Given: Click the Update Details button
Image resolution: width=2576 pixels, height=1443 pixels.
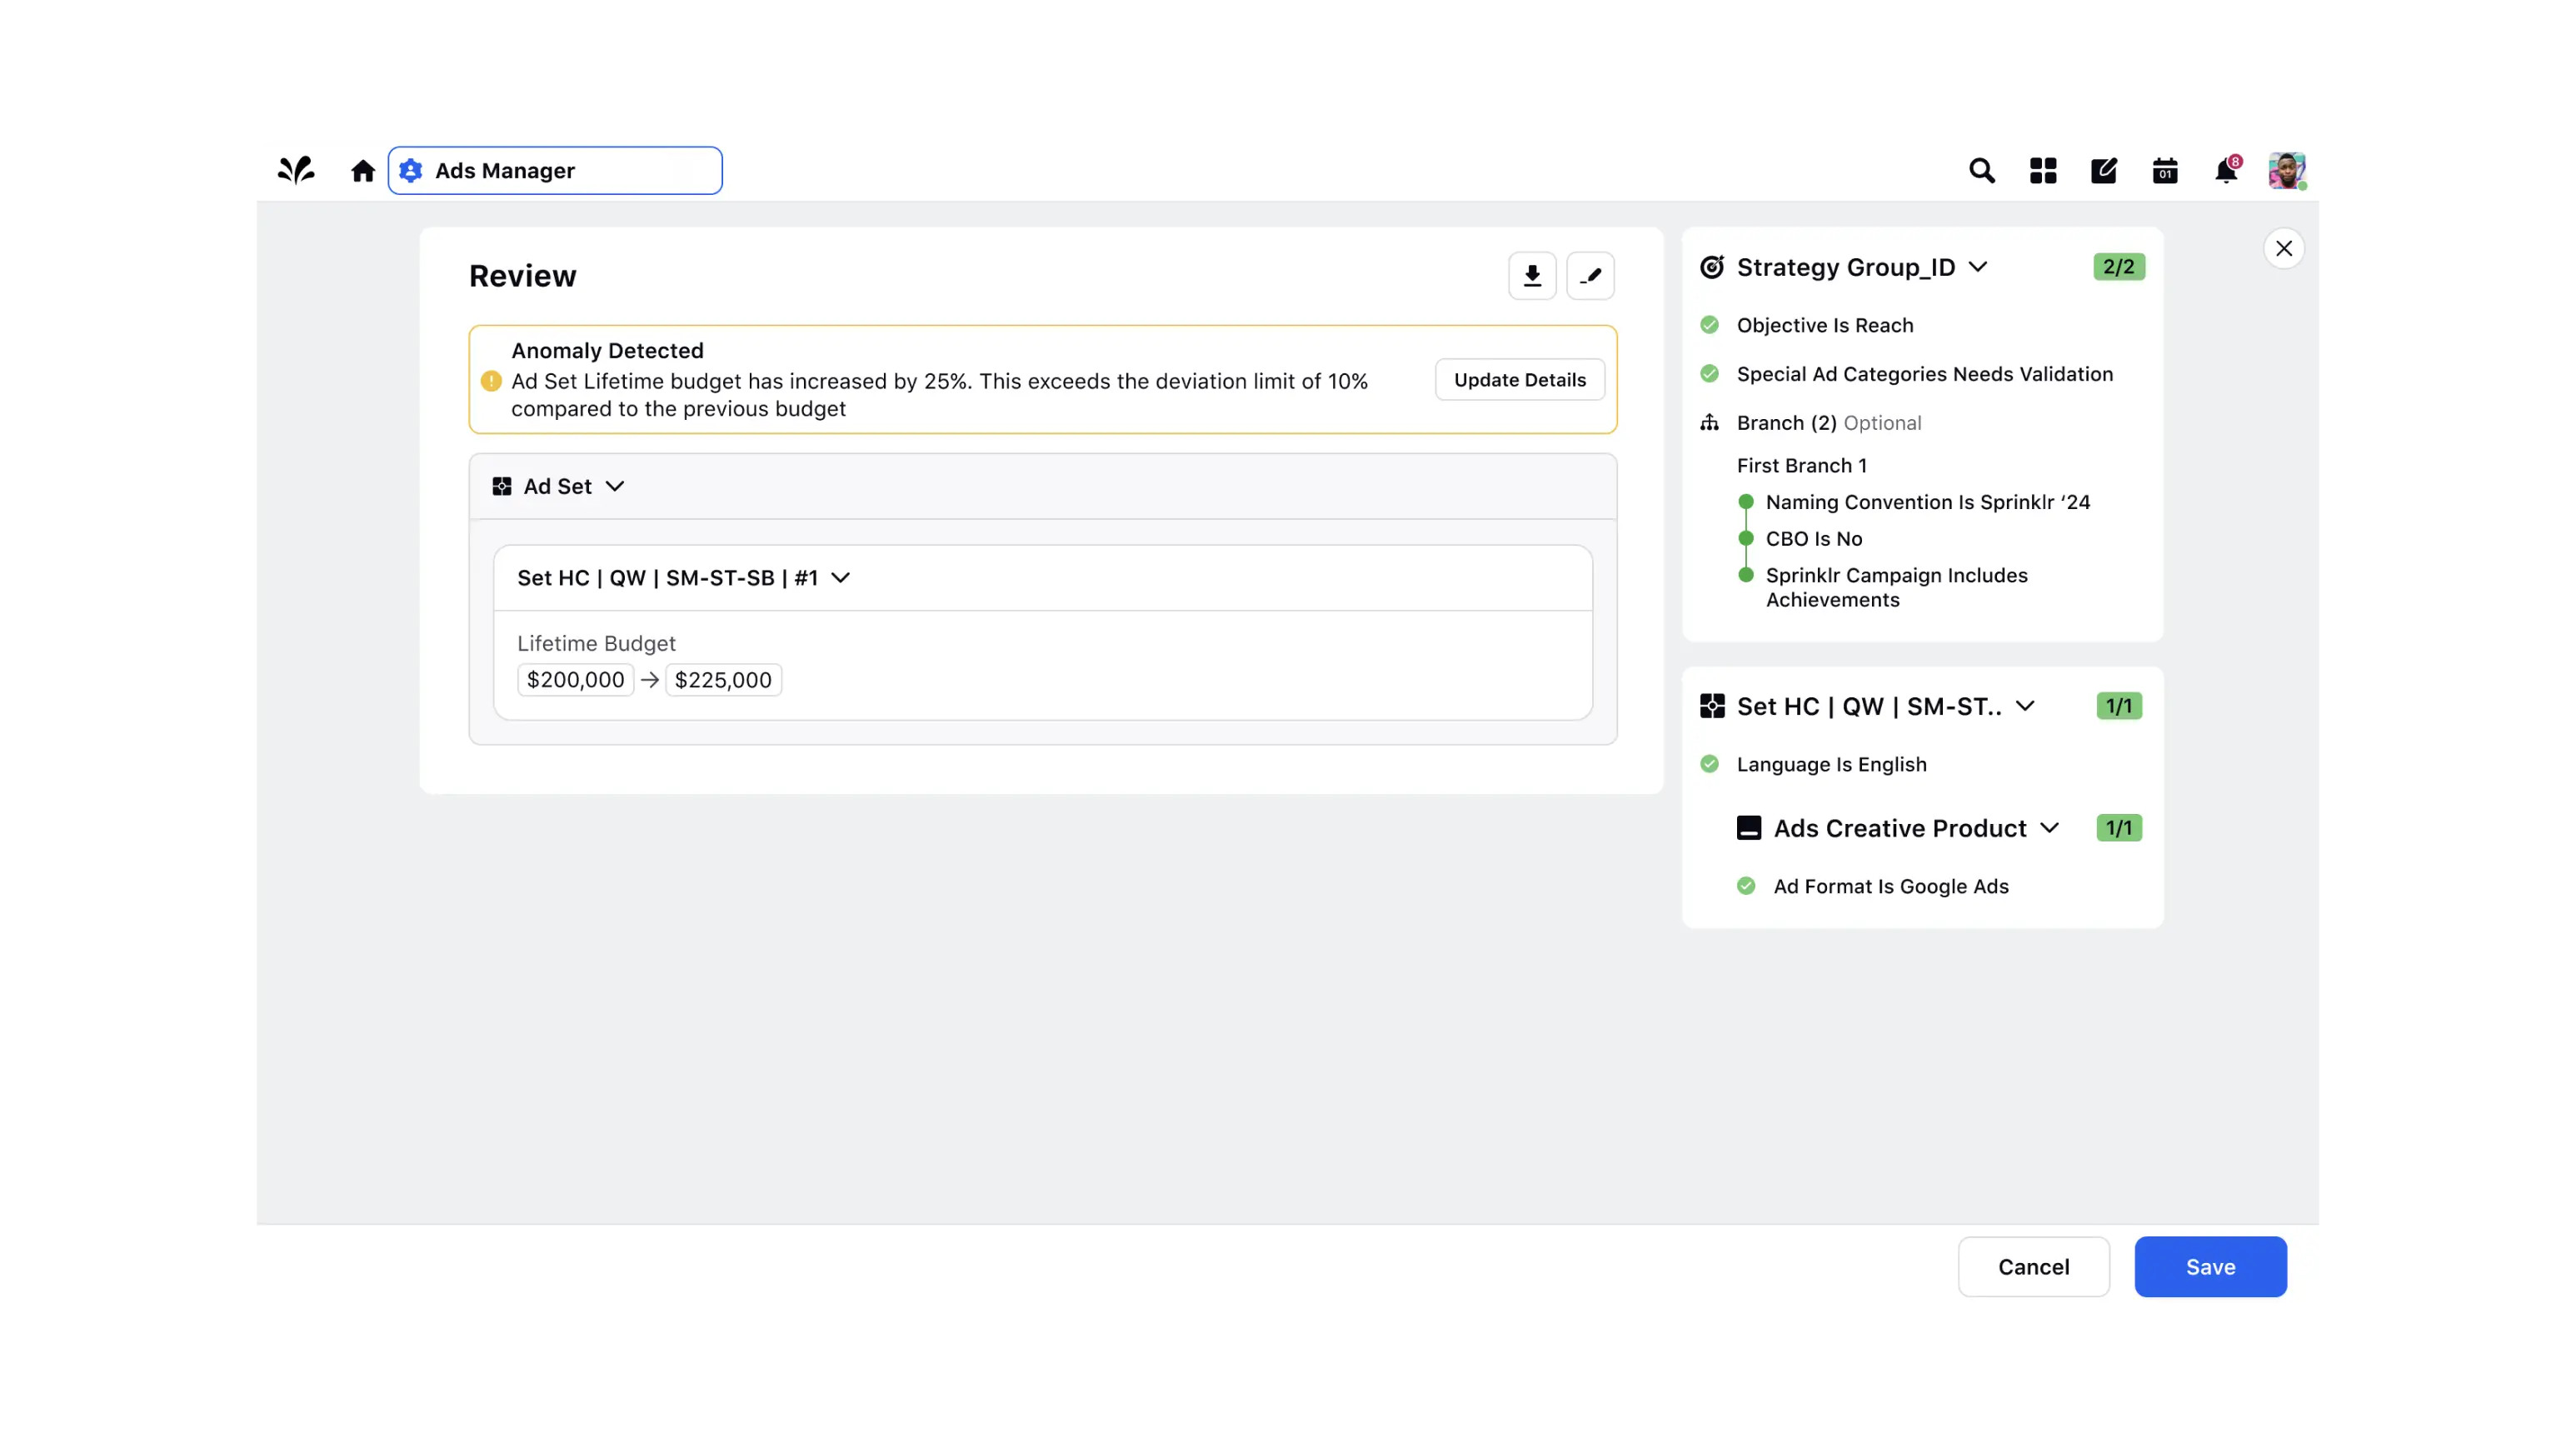Looking at the screenshot, I should tap(1519, 380).
